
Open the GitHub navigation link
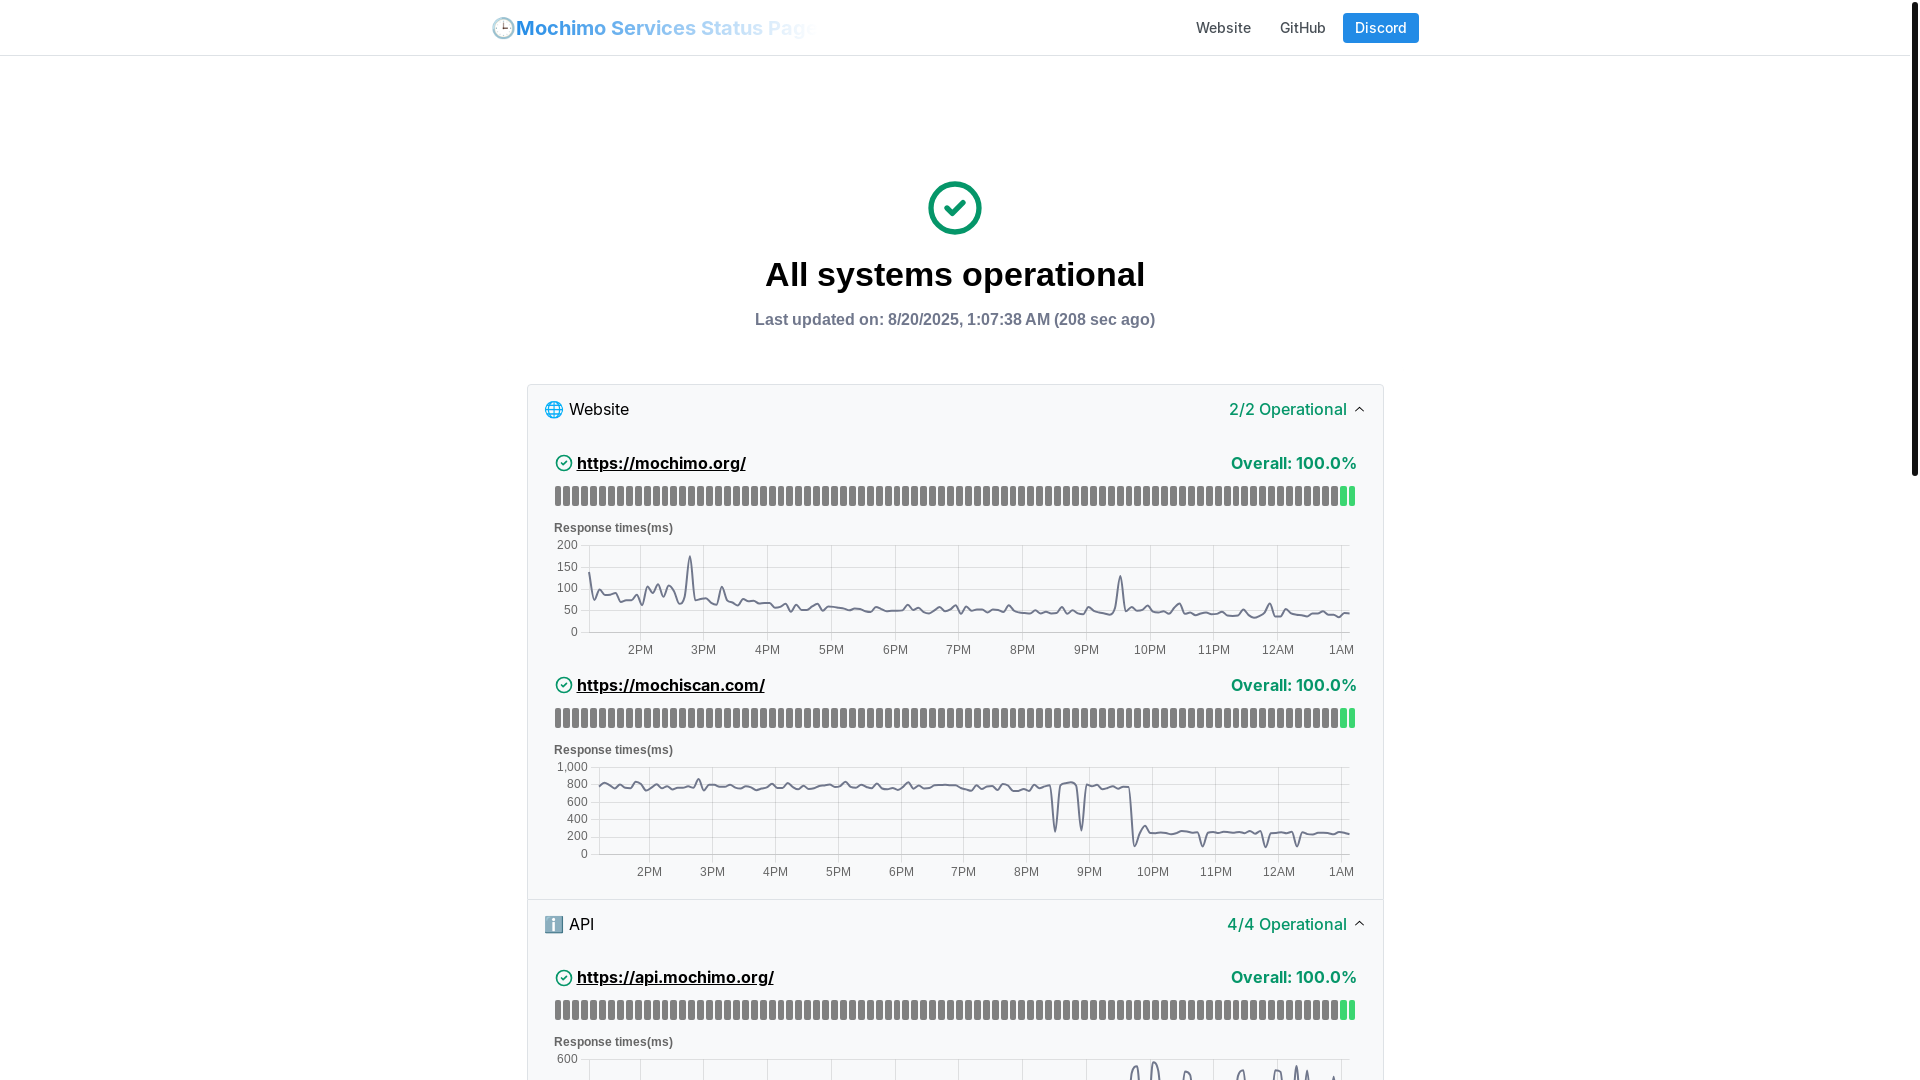click(1302, 28)
